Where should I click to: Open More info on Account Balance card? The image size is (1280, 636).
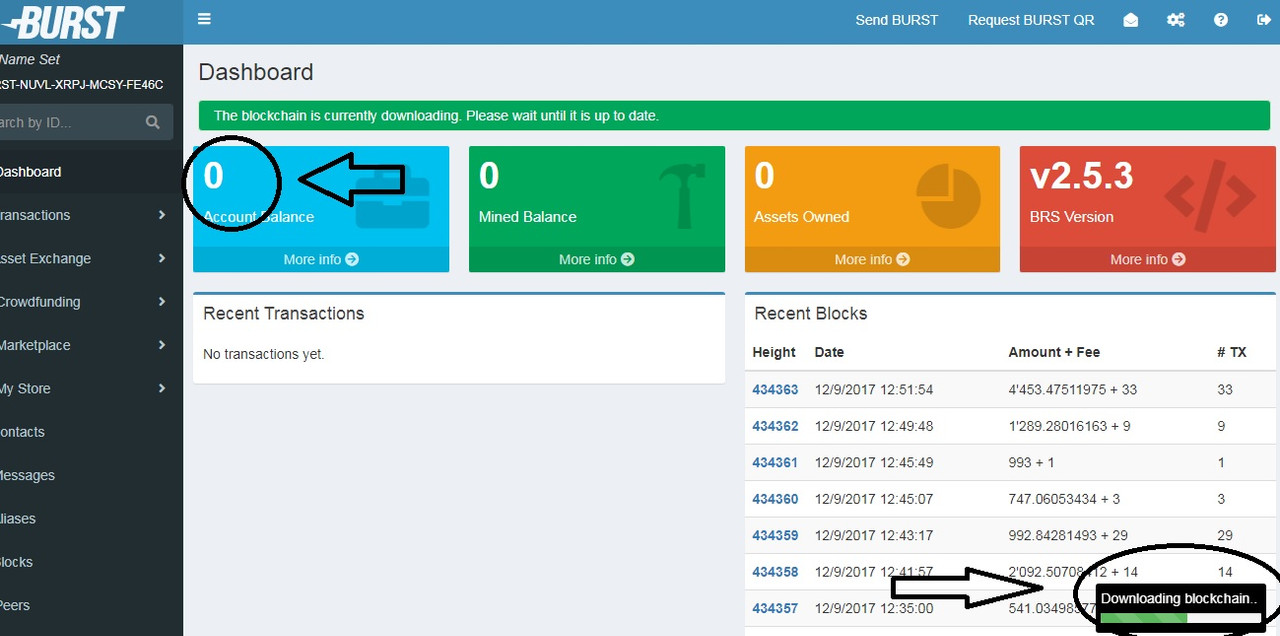coord(321,259)
